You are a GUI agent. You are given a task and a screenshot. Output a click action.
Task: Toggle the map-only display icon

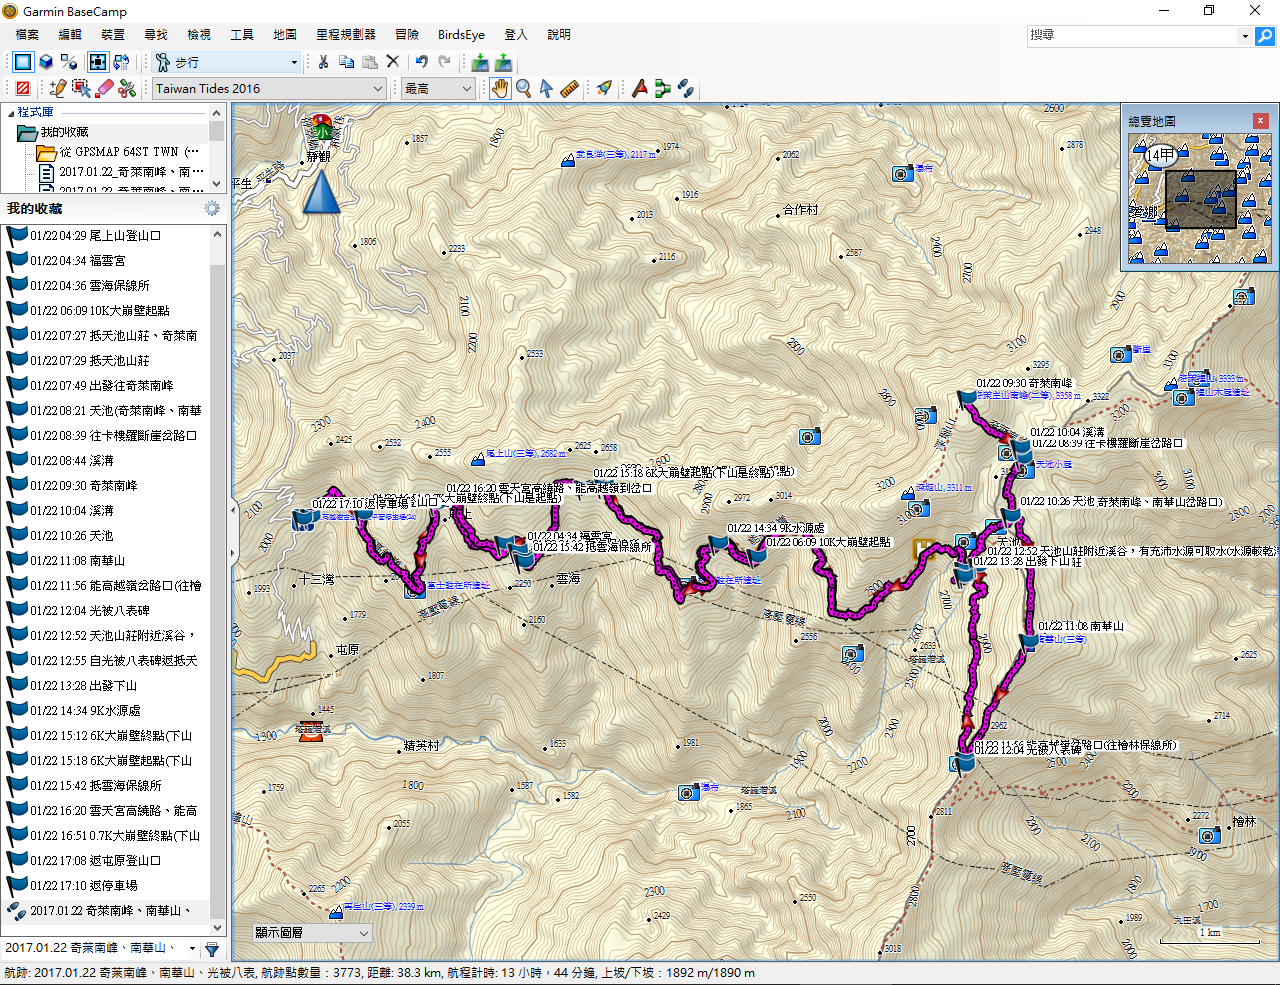pyautogui.click(x=98, y=62)
